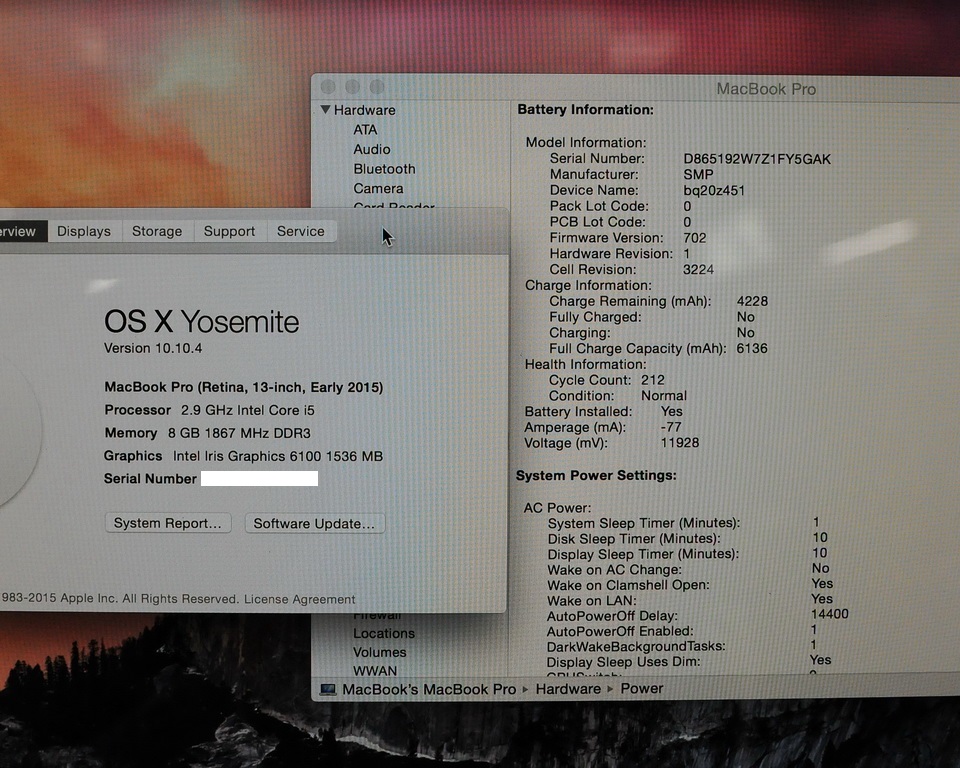Click the Condition value Normal
The width and height of the screenshot is (960, 768).
coord(664,396)
